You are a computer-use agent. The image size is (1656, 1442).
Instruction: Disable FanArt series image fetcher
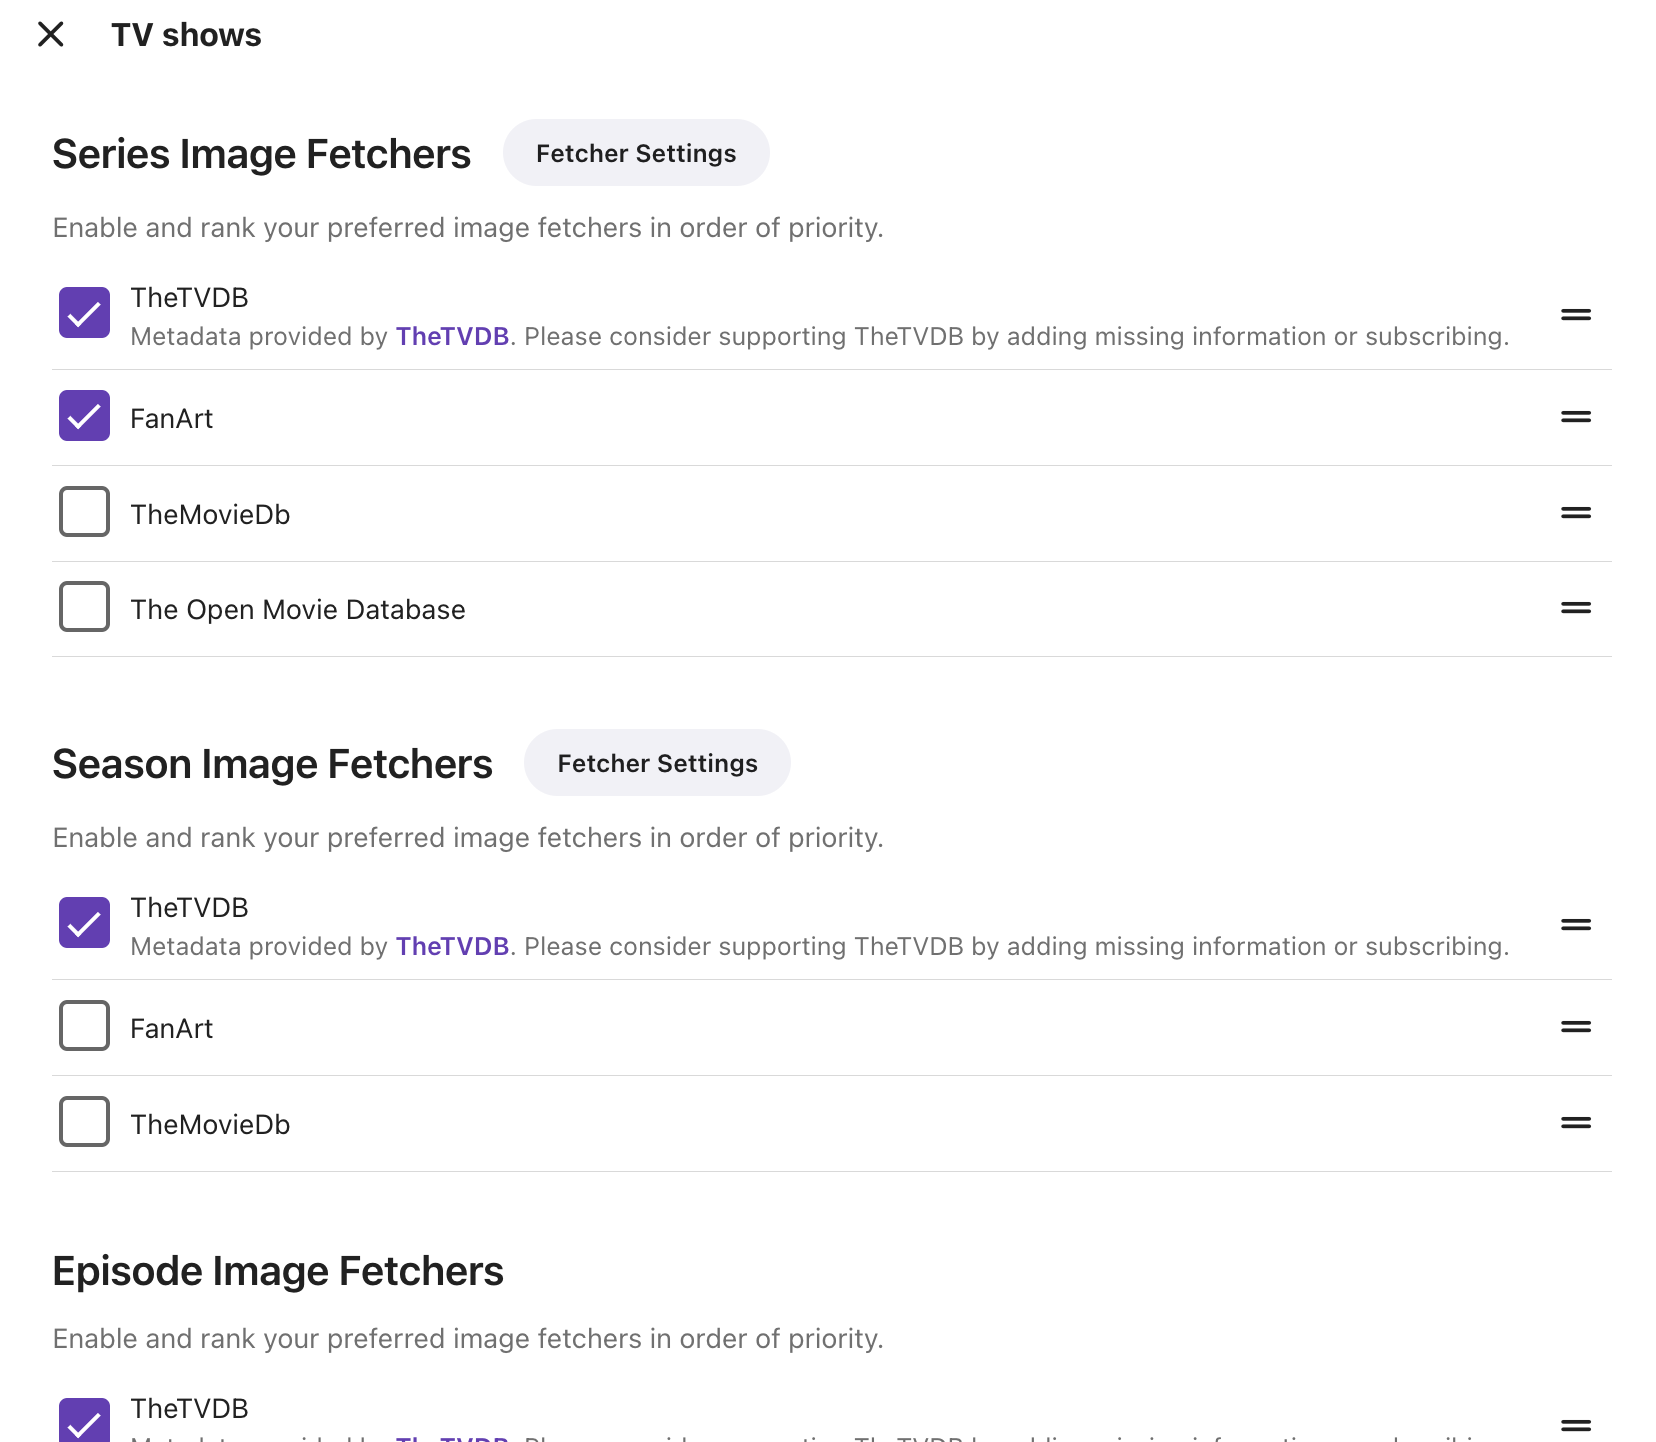click(84, 416)
